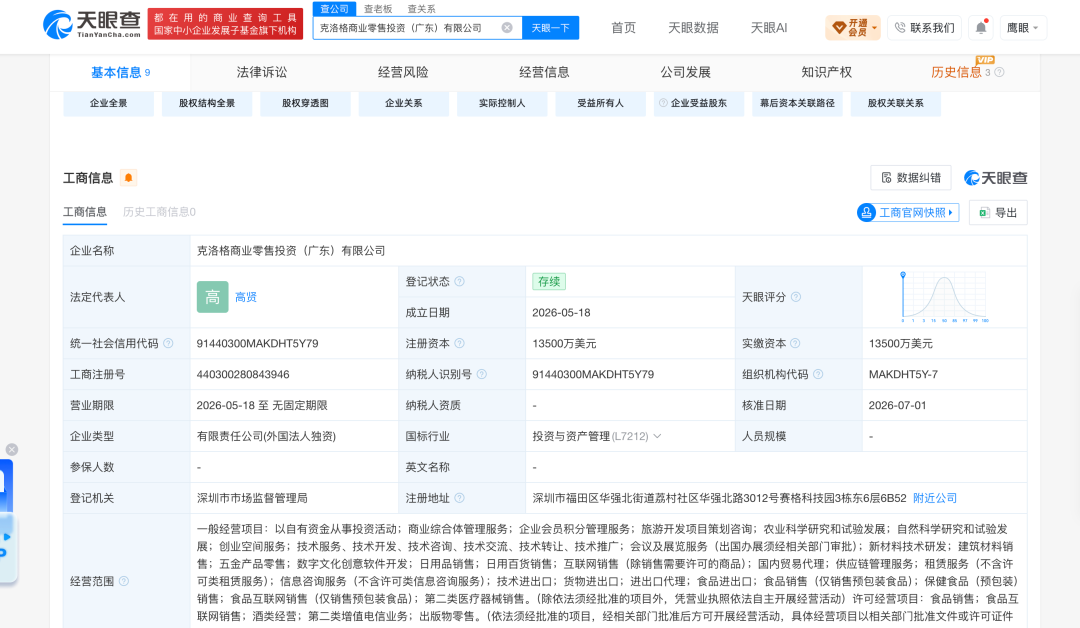This screenshot has height=628, width=1080.
Task: Click the icon on 工商官网快照 button
Action: [866, 213]
